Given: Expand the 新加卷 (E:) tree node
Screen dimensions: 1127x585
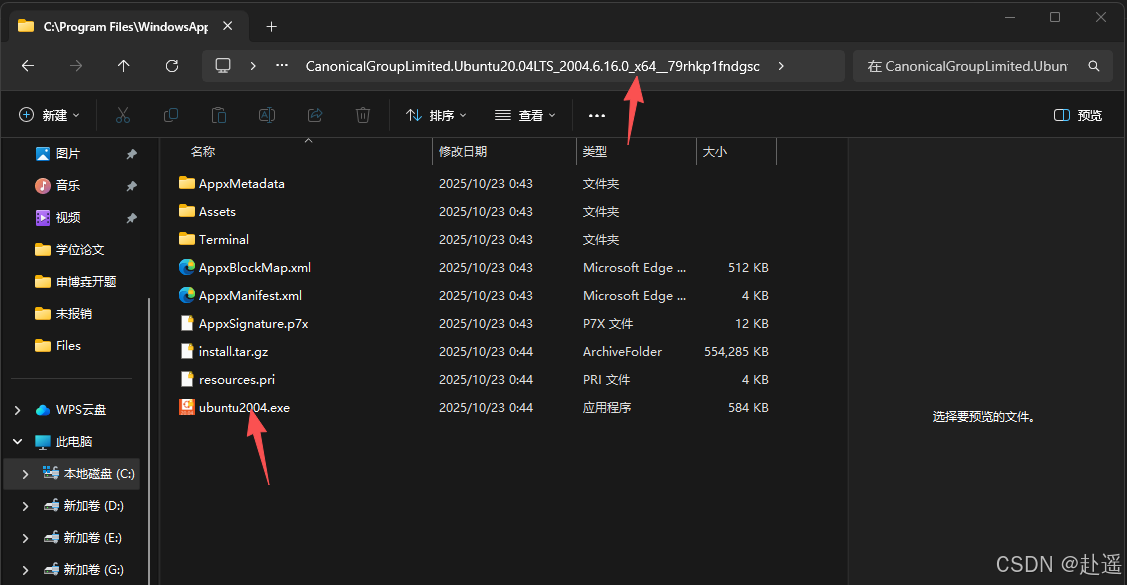Looking at the screenshot, I should point(26,538).
